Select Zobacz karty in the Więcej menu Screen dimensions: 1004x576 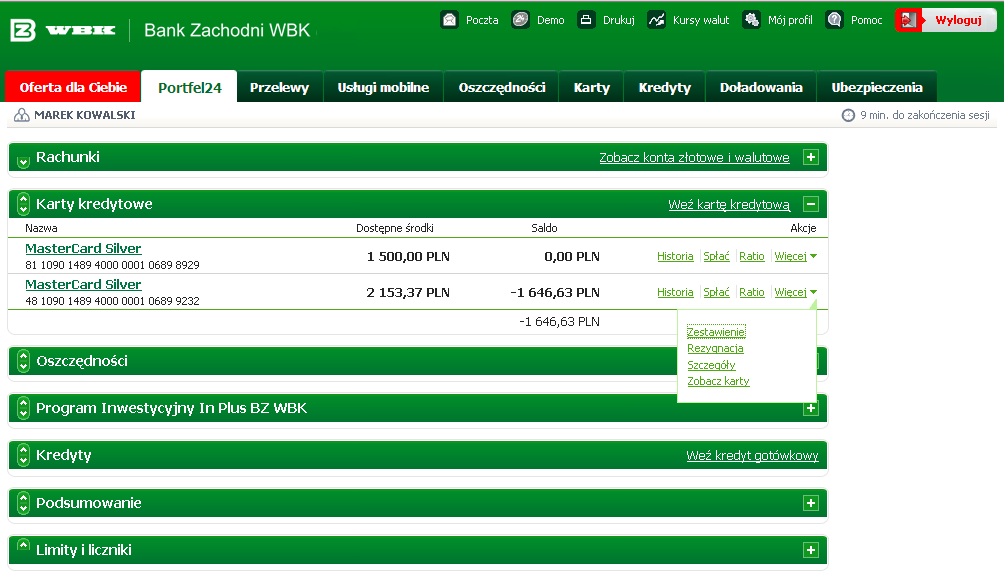click(718, 381)
